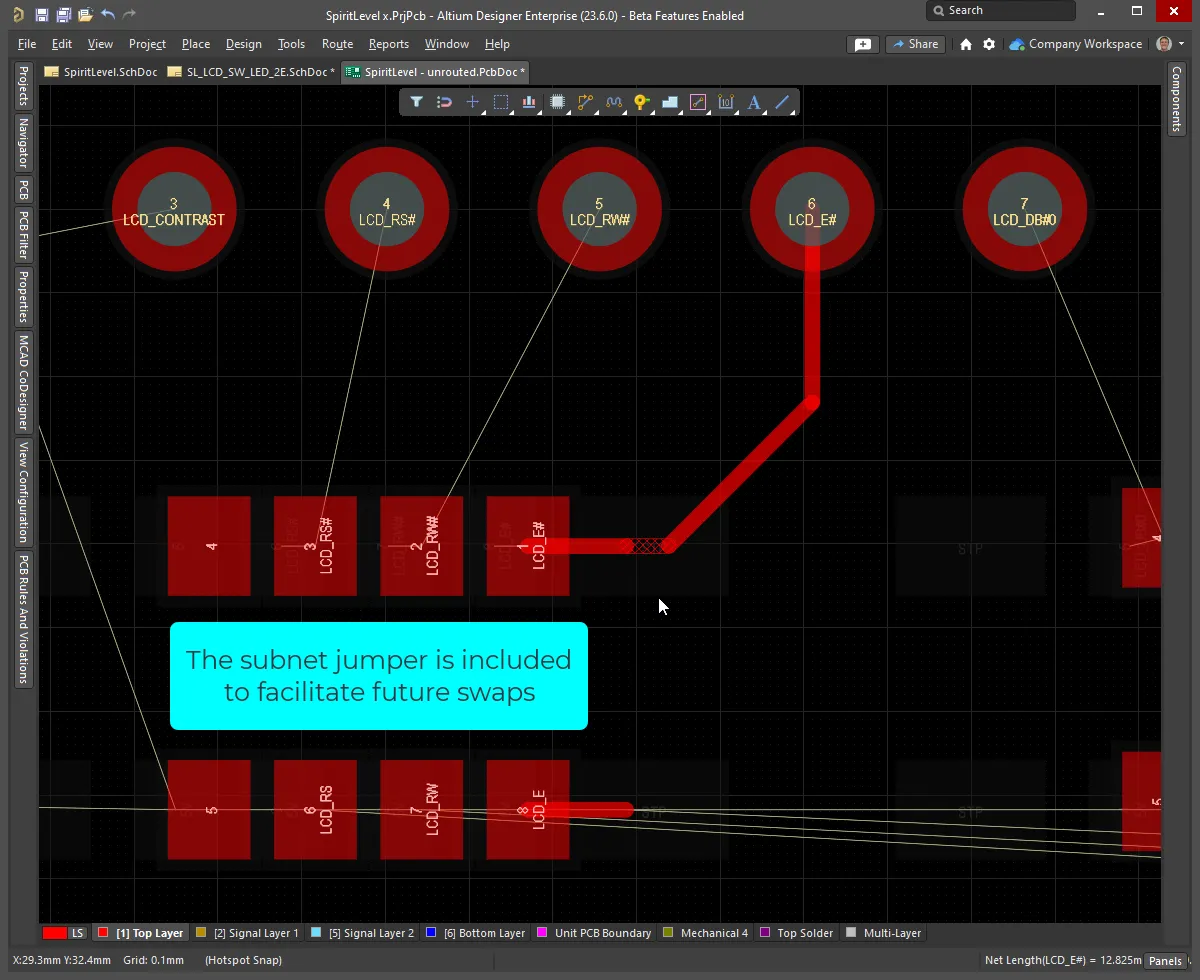Choose the place text string tool
Screen dimensions: 1200x980
click(x=754, y=102)
